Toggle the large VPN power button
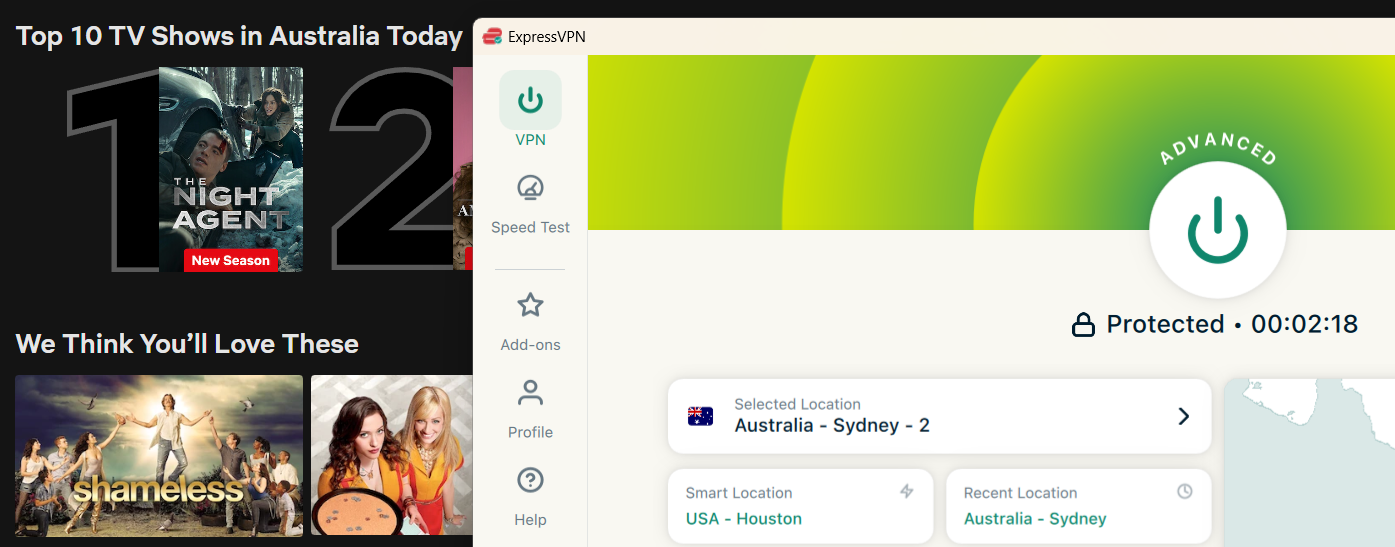This screenshot has width=1395, height=547. coord(1217,230)
